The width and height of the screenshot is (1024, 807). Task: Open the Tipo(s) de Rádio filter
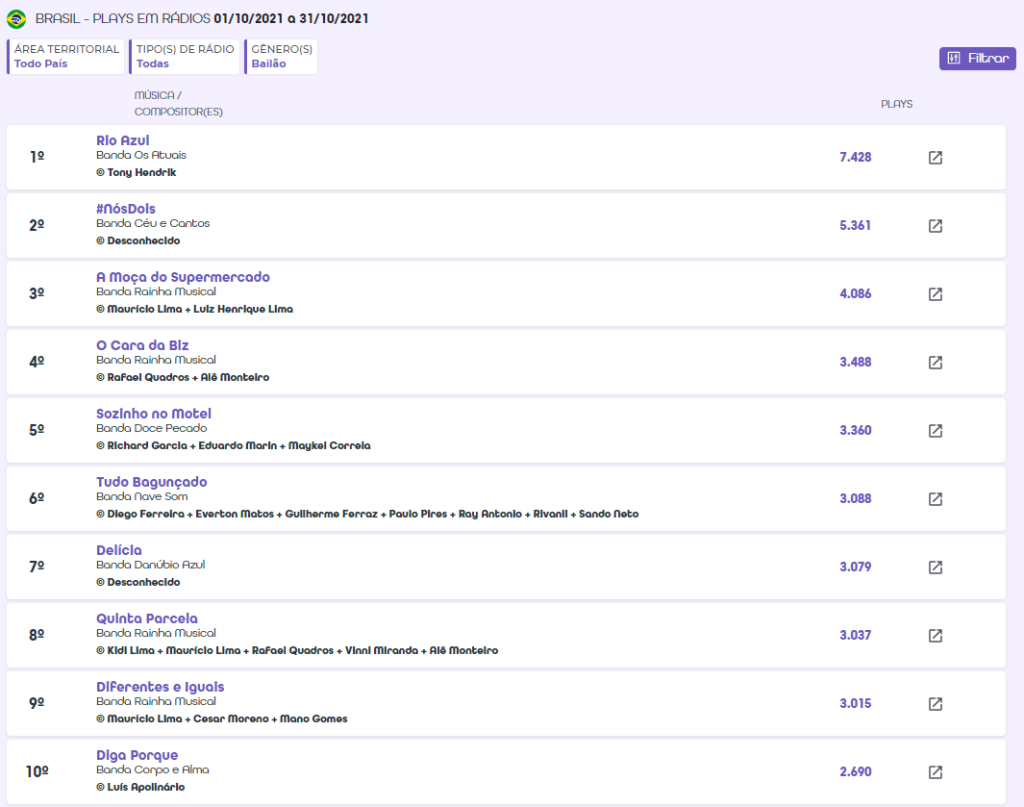[185, 56]
